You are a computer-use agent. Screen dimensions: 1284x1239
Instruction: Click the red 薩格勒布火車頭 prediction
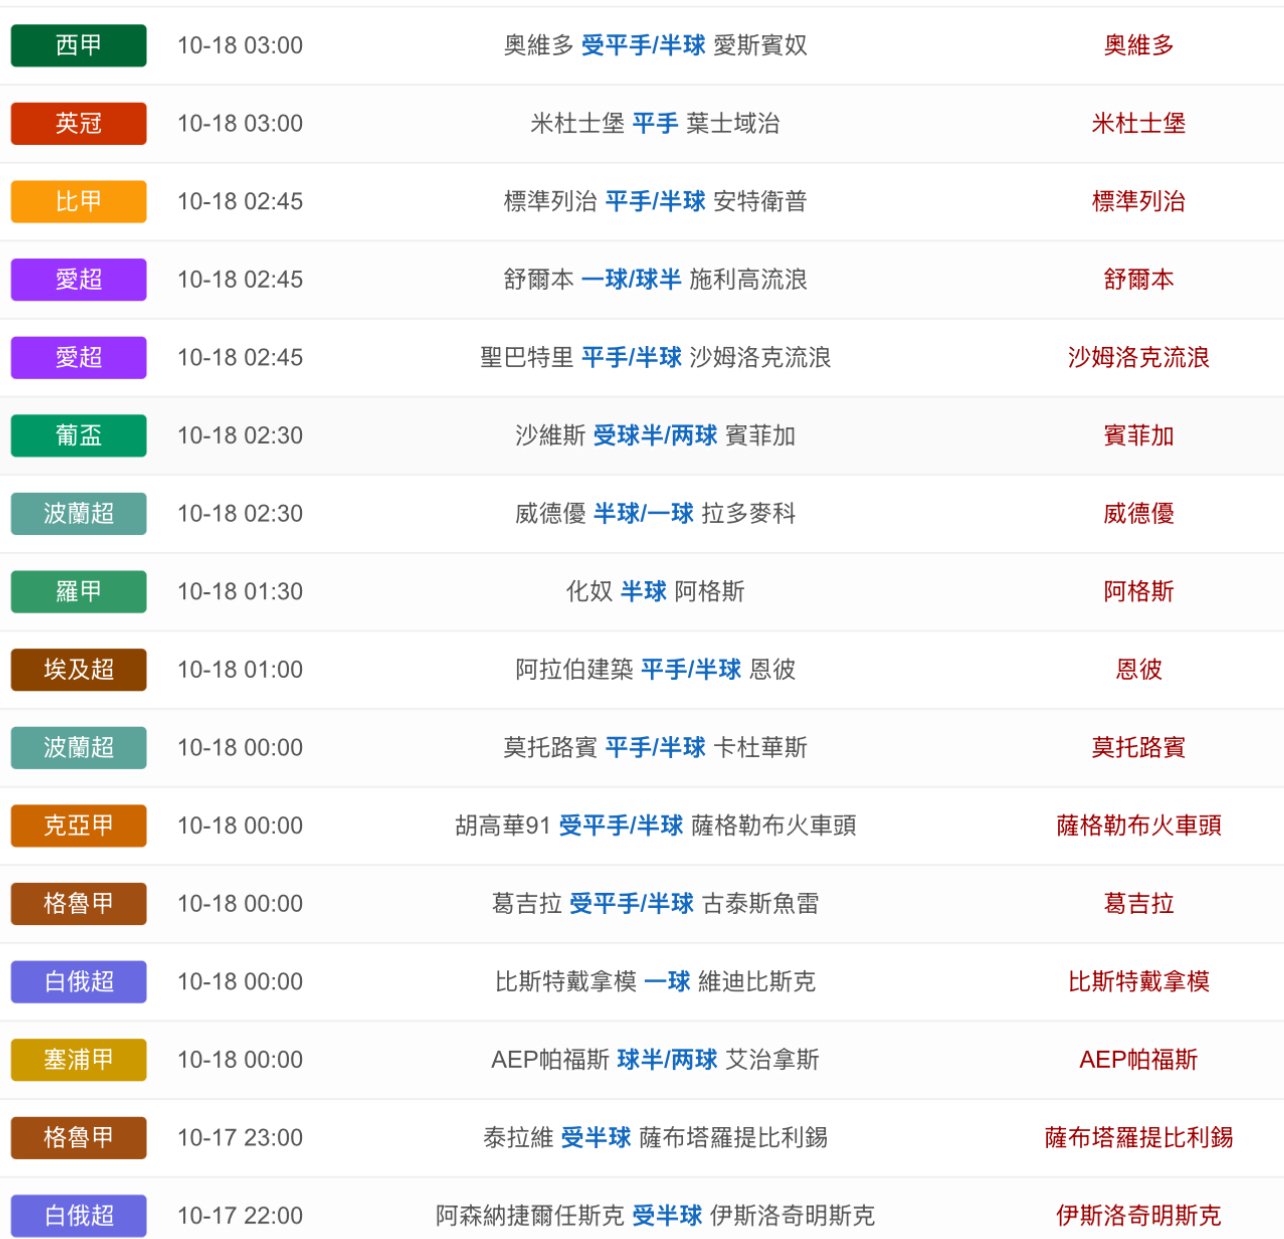pyautogui.click(x=1138, y=825)
